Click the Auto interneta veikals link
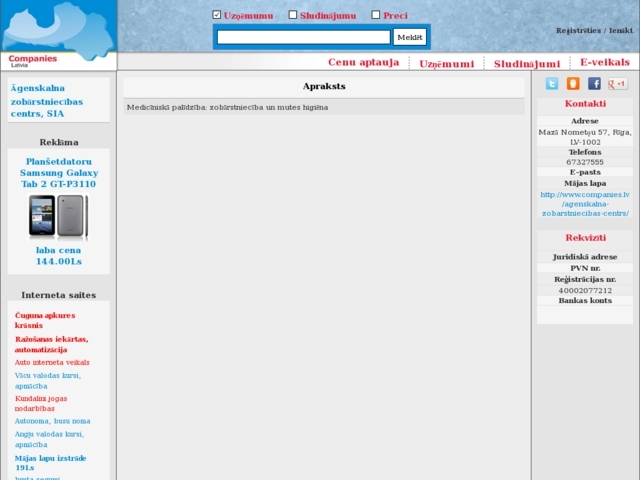 click(52, 362)
